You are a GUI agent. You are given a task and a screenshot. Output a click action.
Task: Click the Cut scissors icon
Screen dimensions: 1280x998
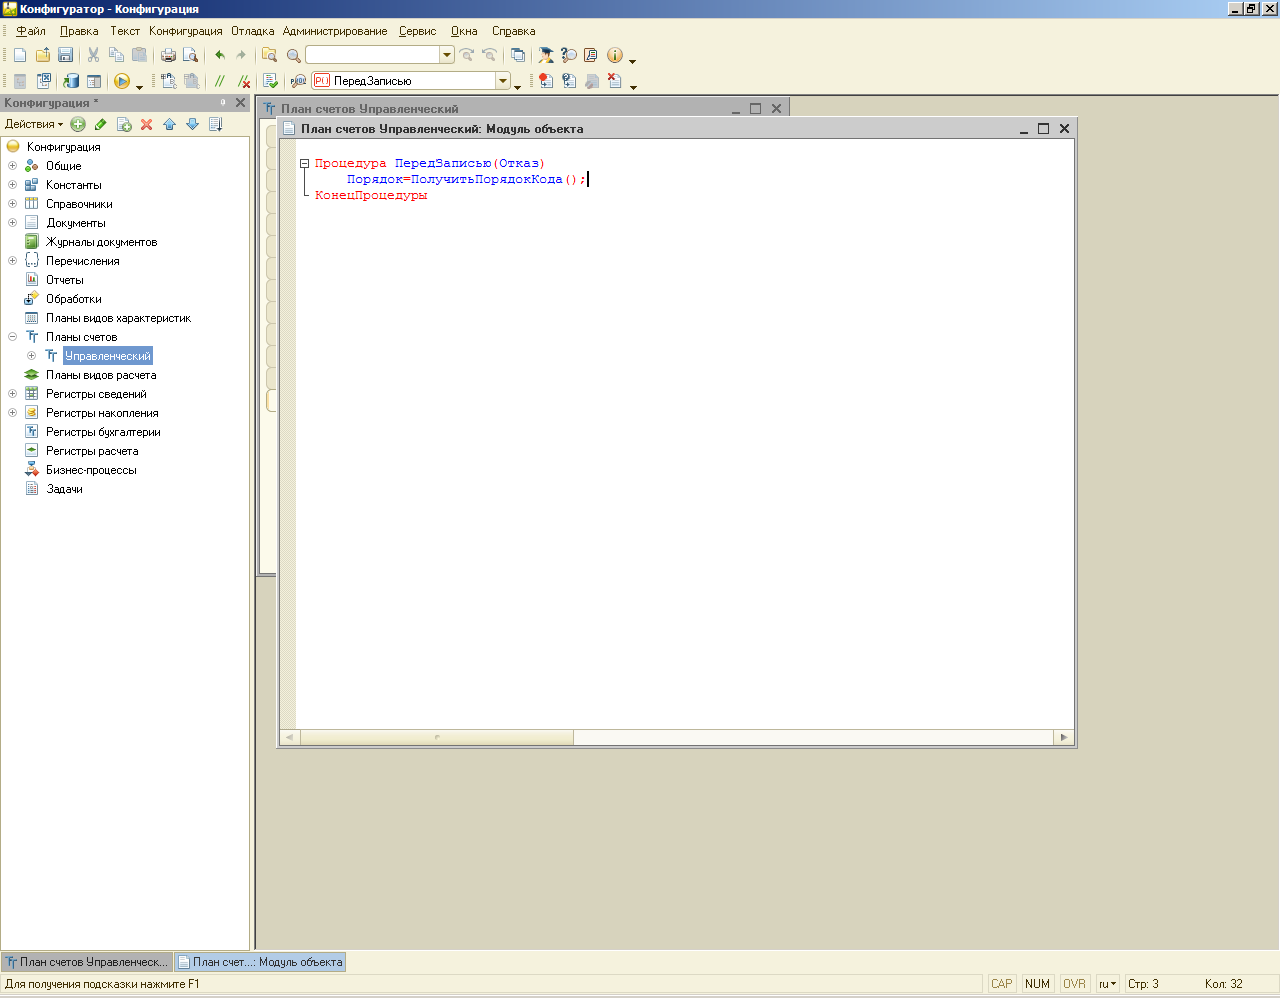pos(93,55)
